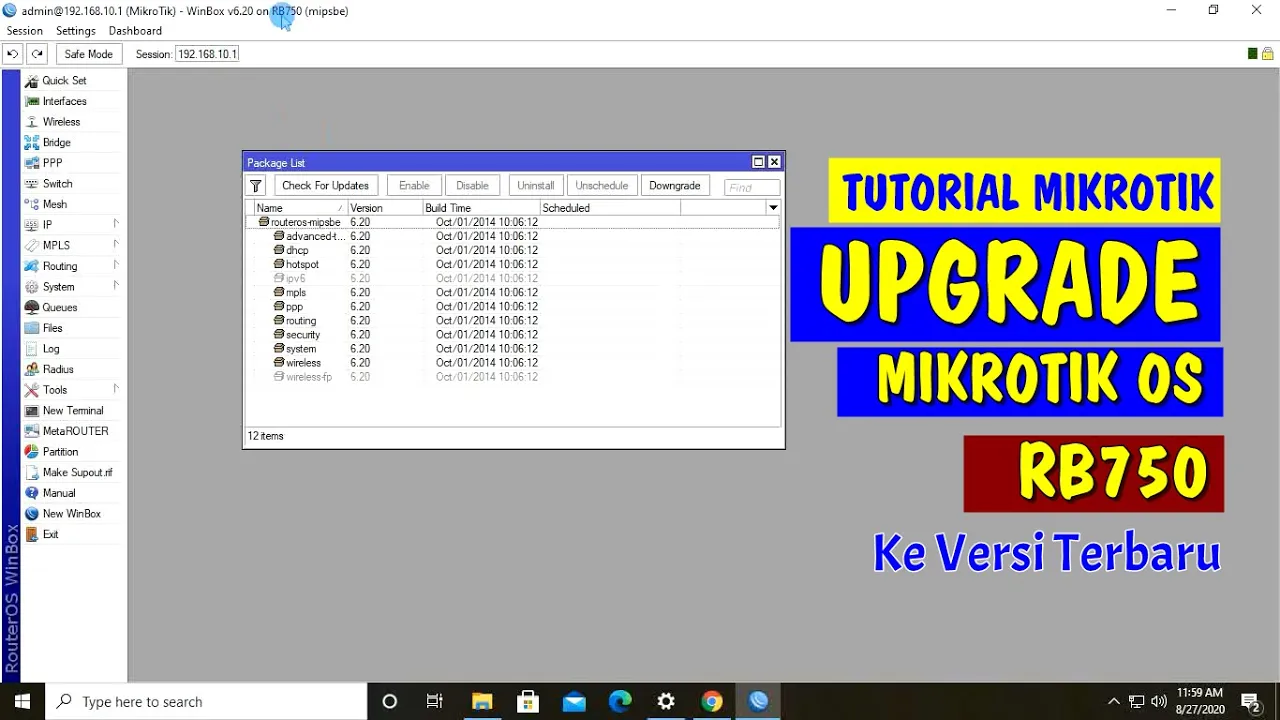
Task: Open Task View on the taskbar
Action: (435, 701)
